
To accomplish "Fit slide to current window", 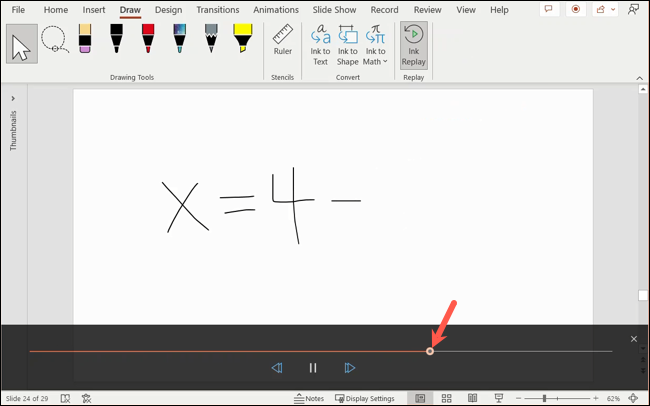I will (633, 399).
